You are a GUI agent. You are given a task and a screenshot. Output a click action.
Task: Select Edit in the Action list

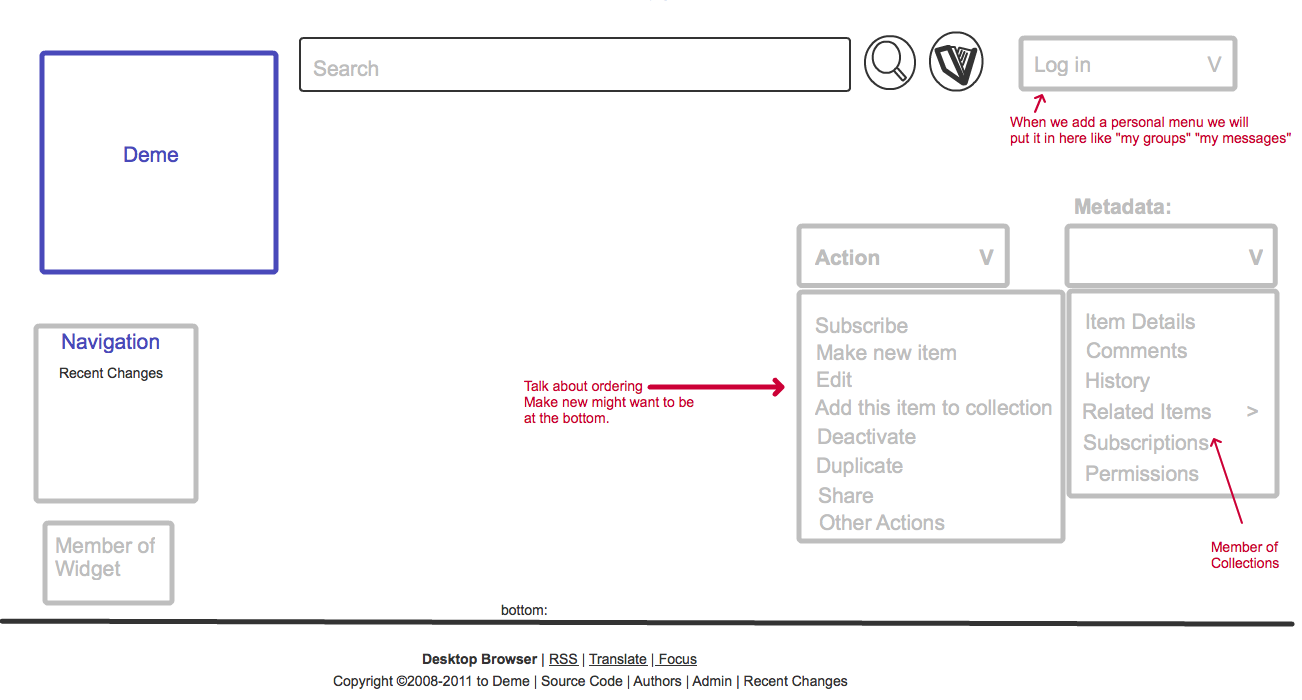[834, 380]
